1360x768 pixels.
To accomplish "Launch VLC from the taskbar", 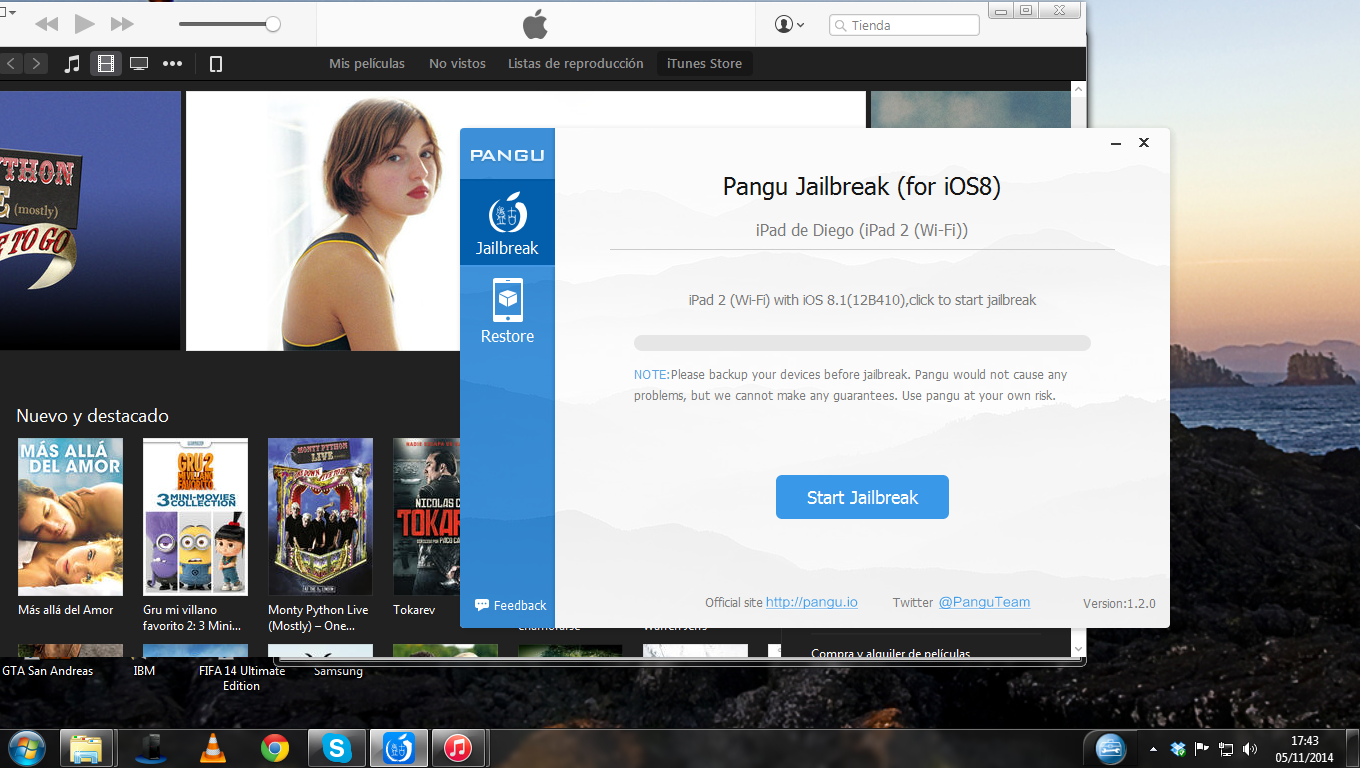I will (212, 747).
